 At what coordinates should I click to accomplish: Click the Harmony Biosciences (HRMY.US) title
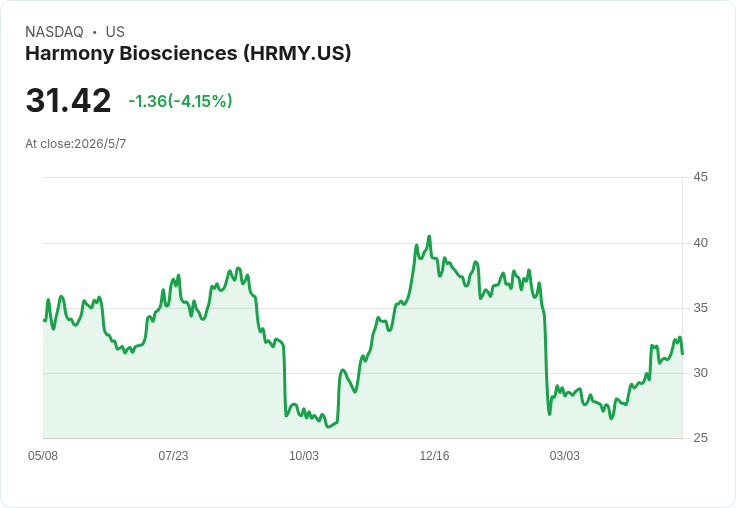(x=188, y=54)
